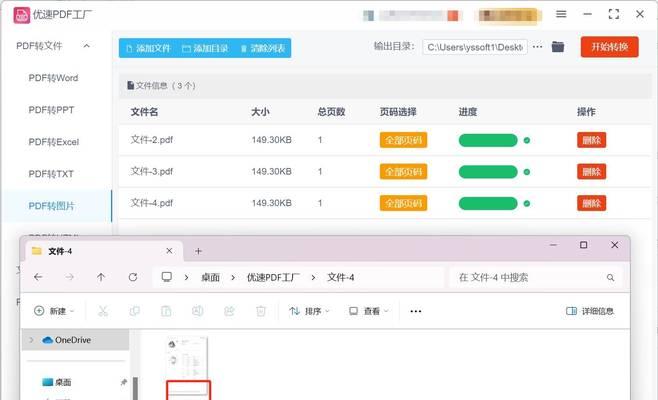Click the Rename icon in Explorer toolbar
The height and width of the screenshot is (400, 658).
tap(198, 311)
